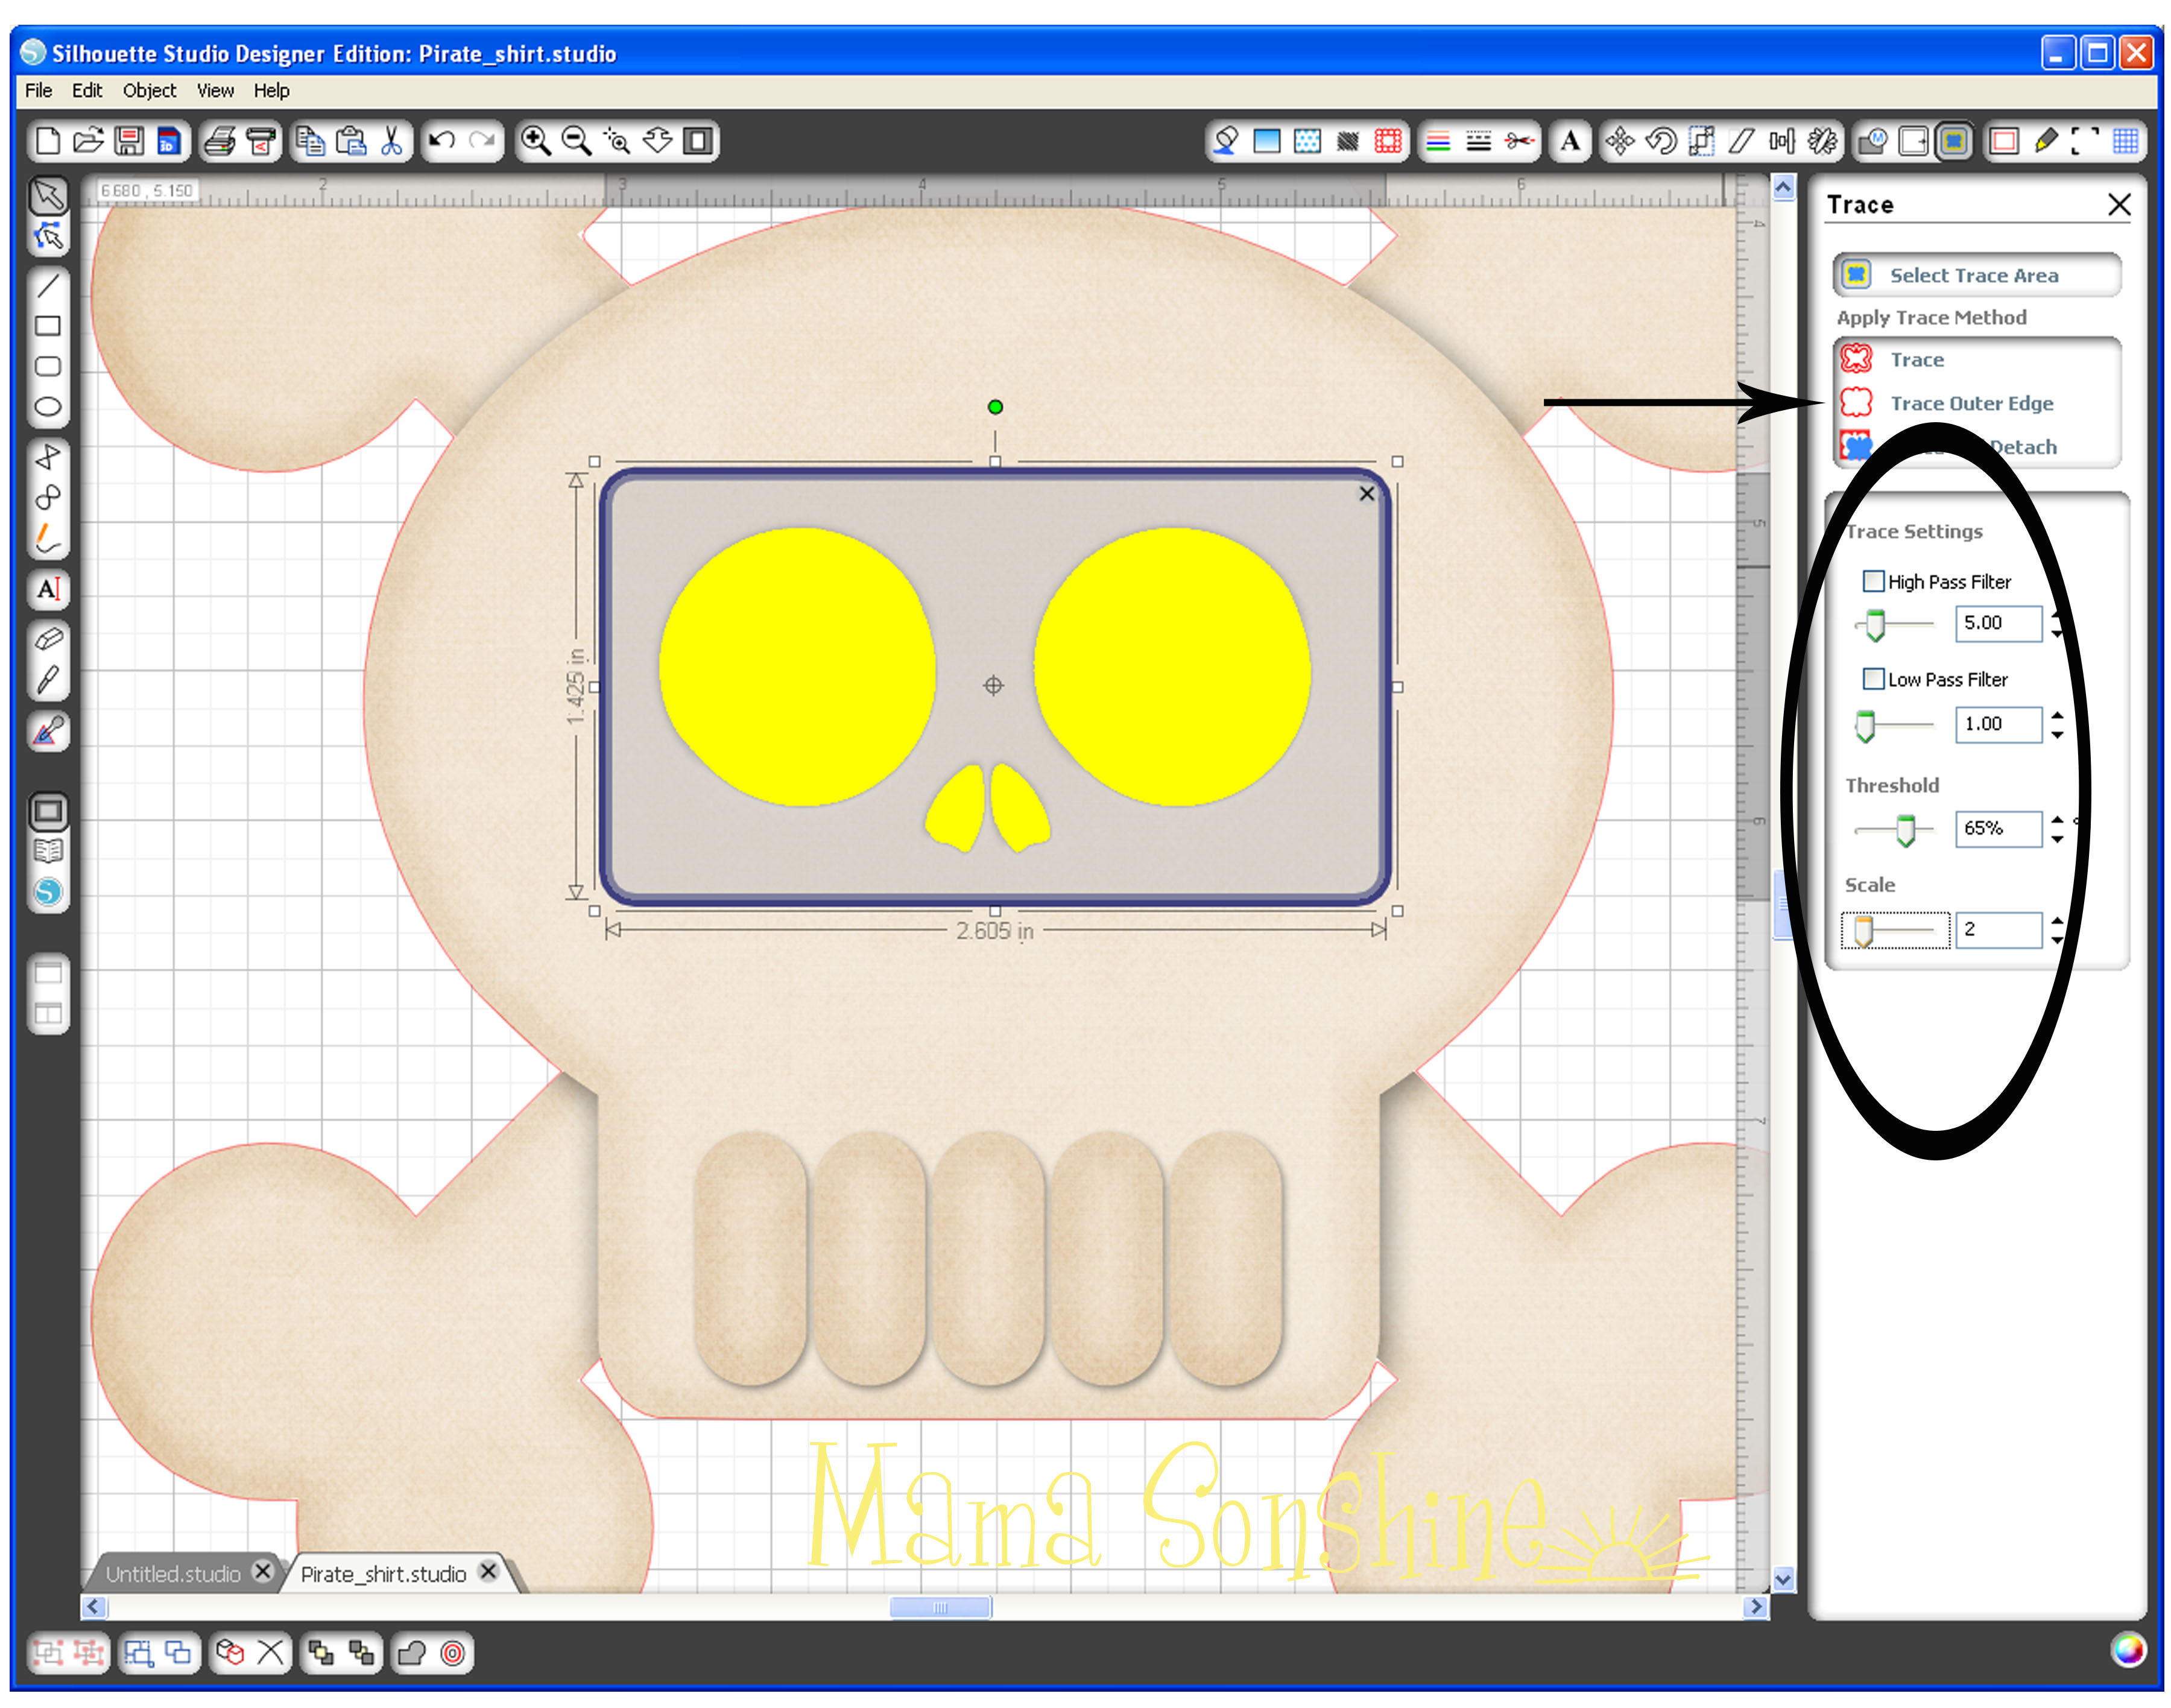Select the Eraser tool in left toolbar
Image resolution: width=2171 pixels, height=1708 pixels.
(x=48, y=639)
